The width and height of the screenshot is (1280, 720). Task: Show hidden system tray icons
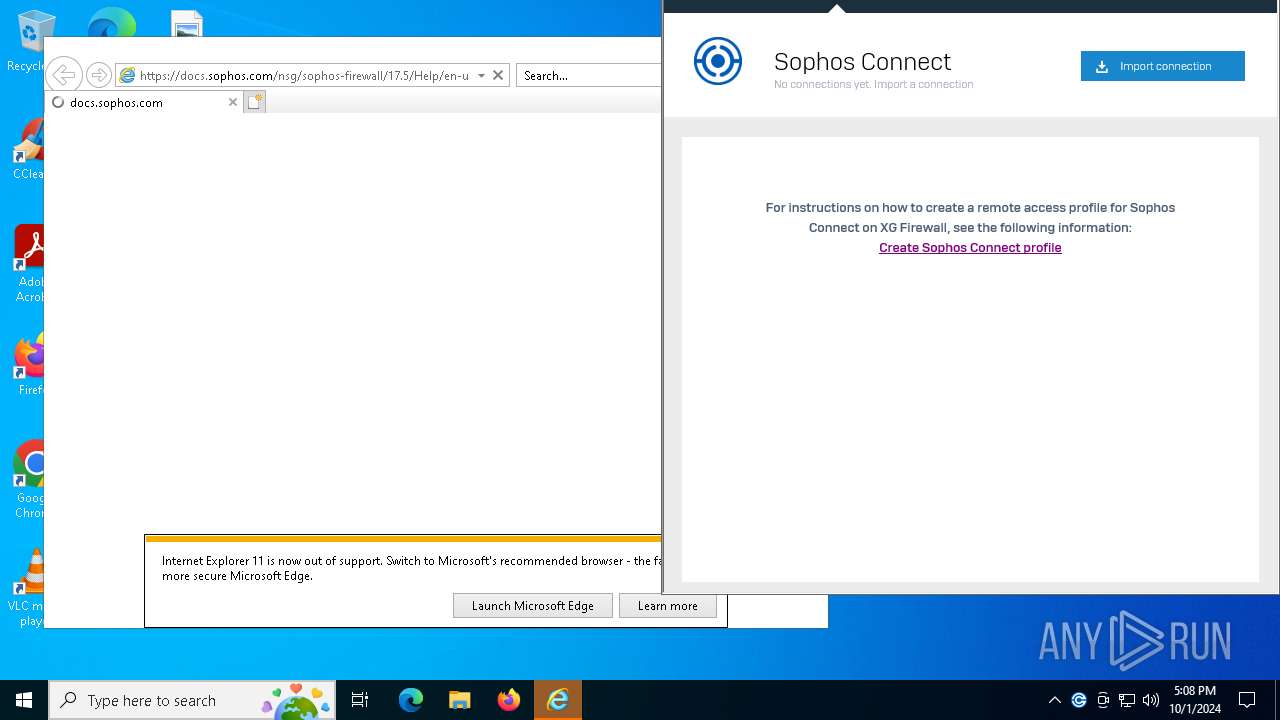click(x=1054, y=700)
